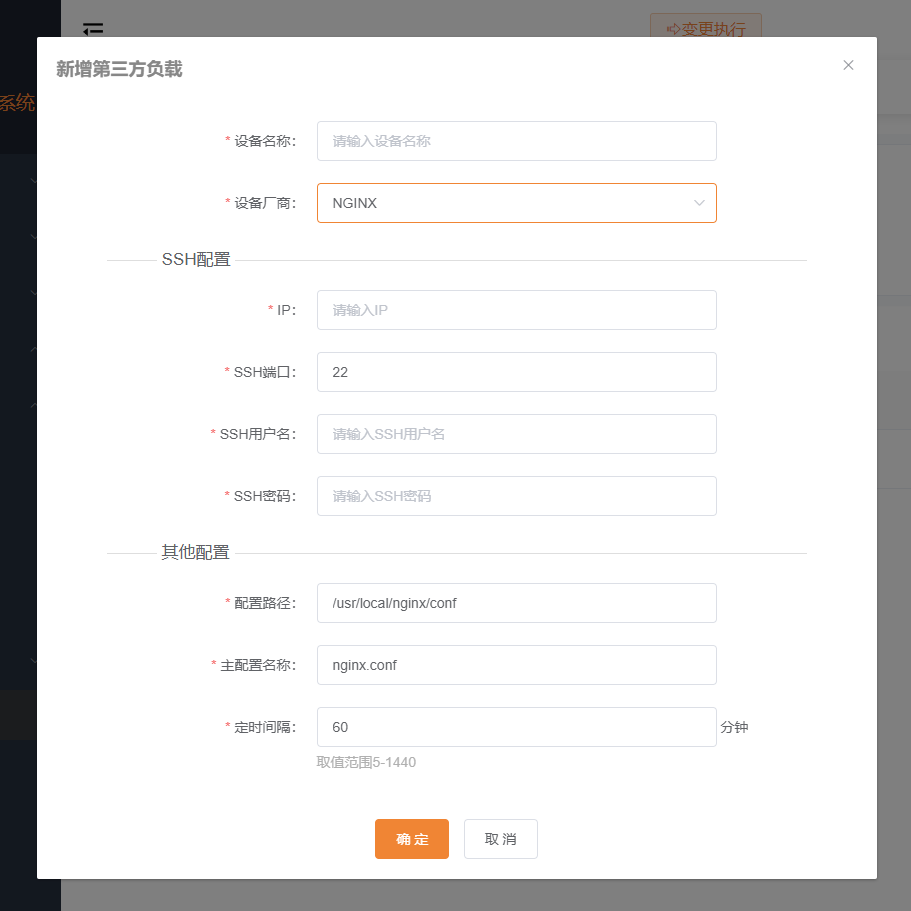This screenshot has width=911, height=911.
Task: Select the 配置路径 path field
Action: 516,603
